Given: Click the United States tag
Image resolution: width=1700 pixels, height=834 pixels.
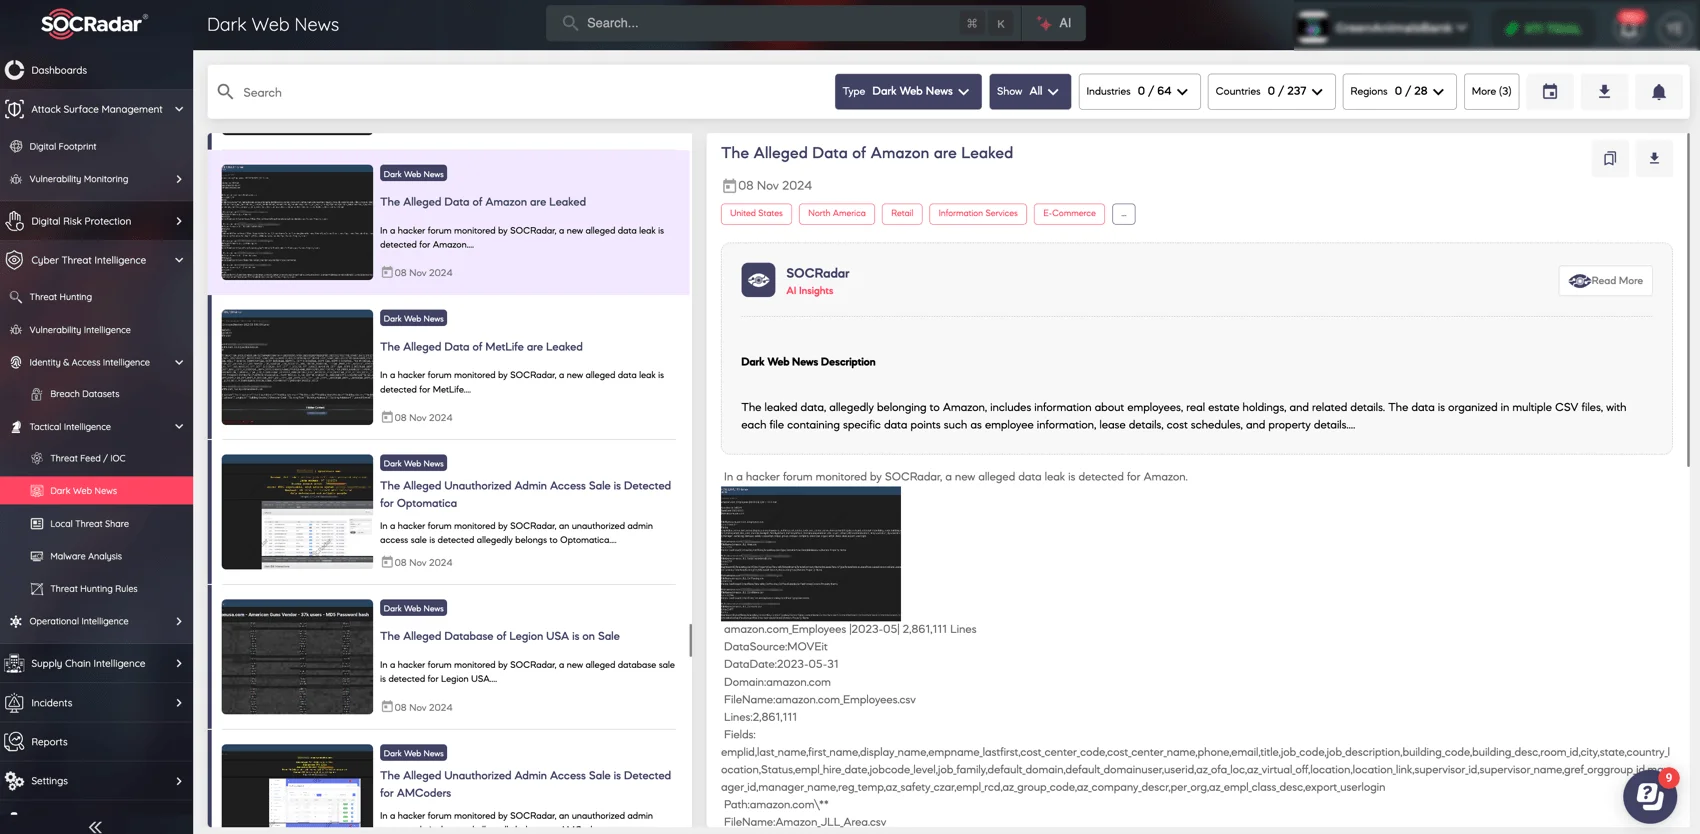Looking at the screenshot, I should tap(756, 213).
